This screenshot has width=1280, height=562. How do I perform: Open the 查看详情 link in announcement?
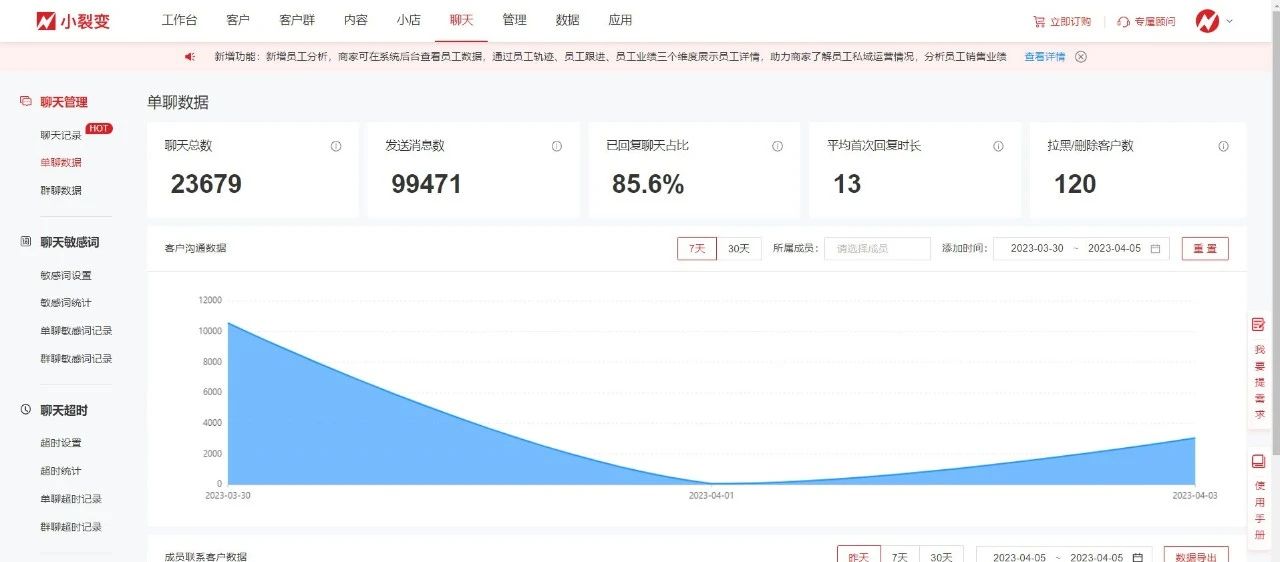click(1044, 57)
